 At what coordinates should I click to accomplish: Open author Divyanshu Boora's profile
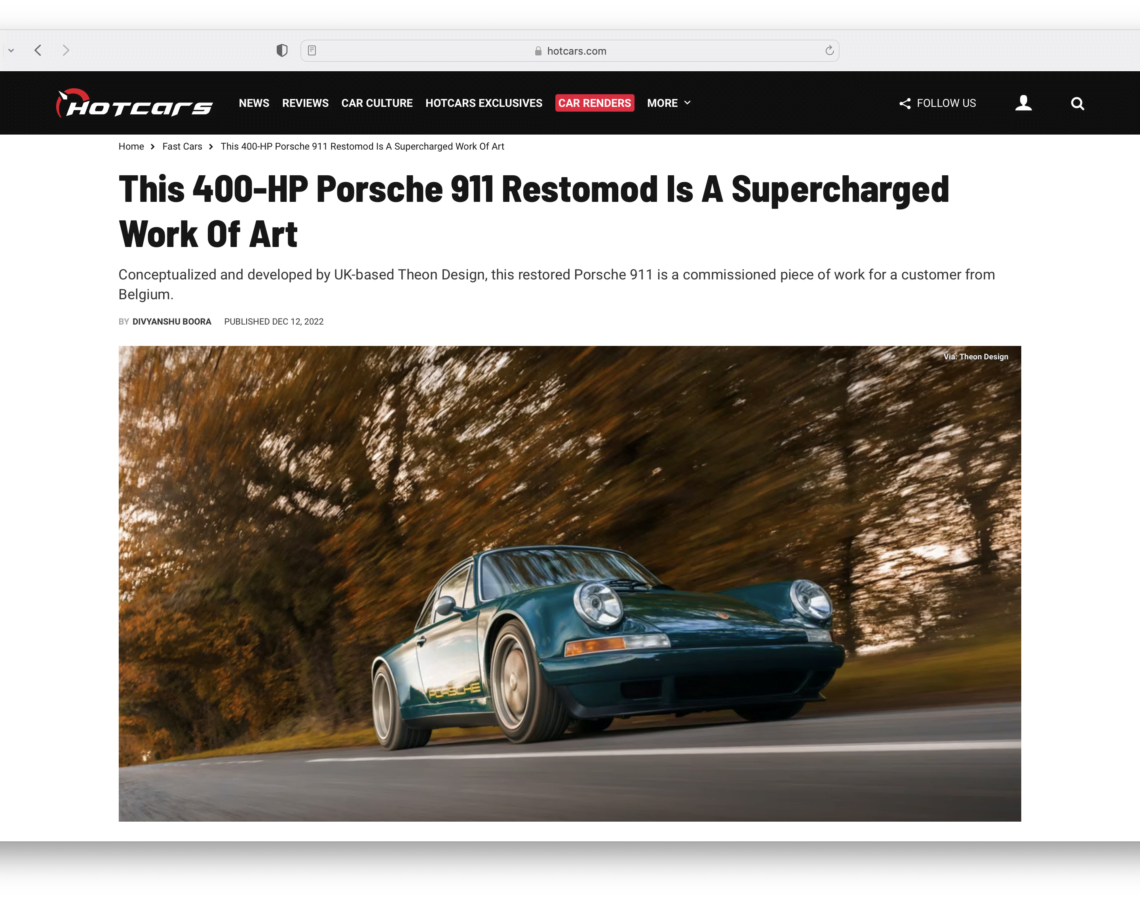pyautogui.click(x=172, y=322)
